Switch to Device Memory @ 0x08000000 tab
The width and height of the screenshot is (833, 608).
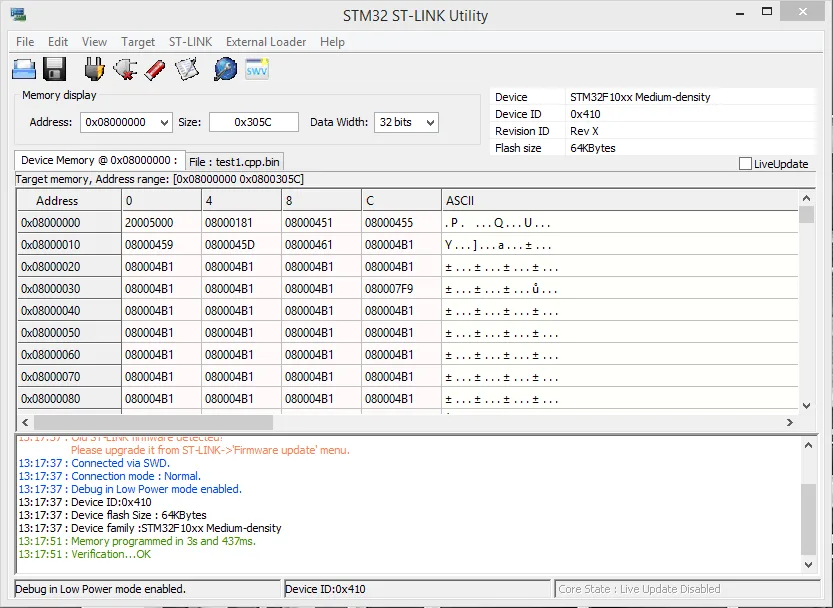pos(100,160)
